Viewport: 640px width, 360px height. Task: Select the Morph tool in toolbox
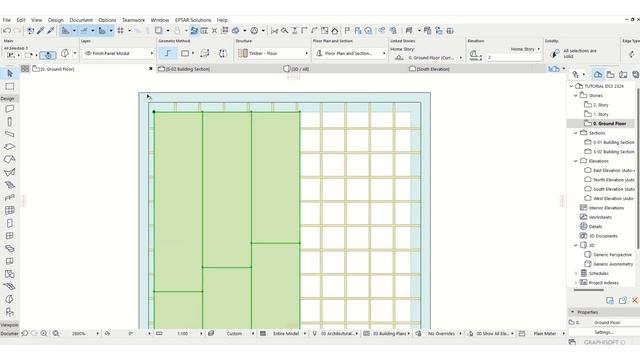(x=10, y=299)
